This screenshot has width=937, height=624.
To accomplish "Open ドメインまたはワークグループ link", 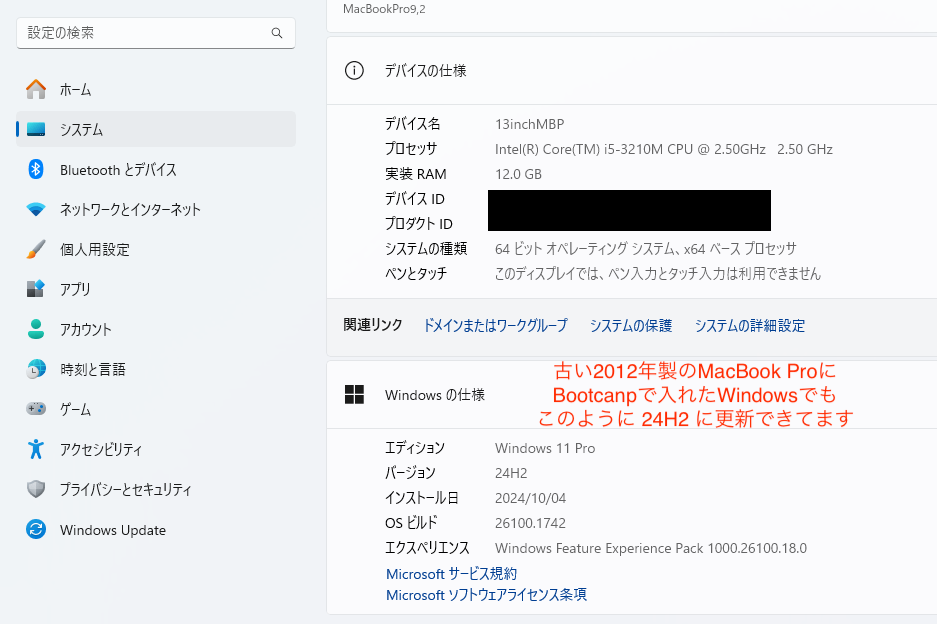I will (495, 326).
